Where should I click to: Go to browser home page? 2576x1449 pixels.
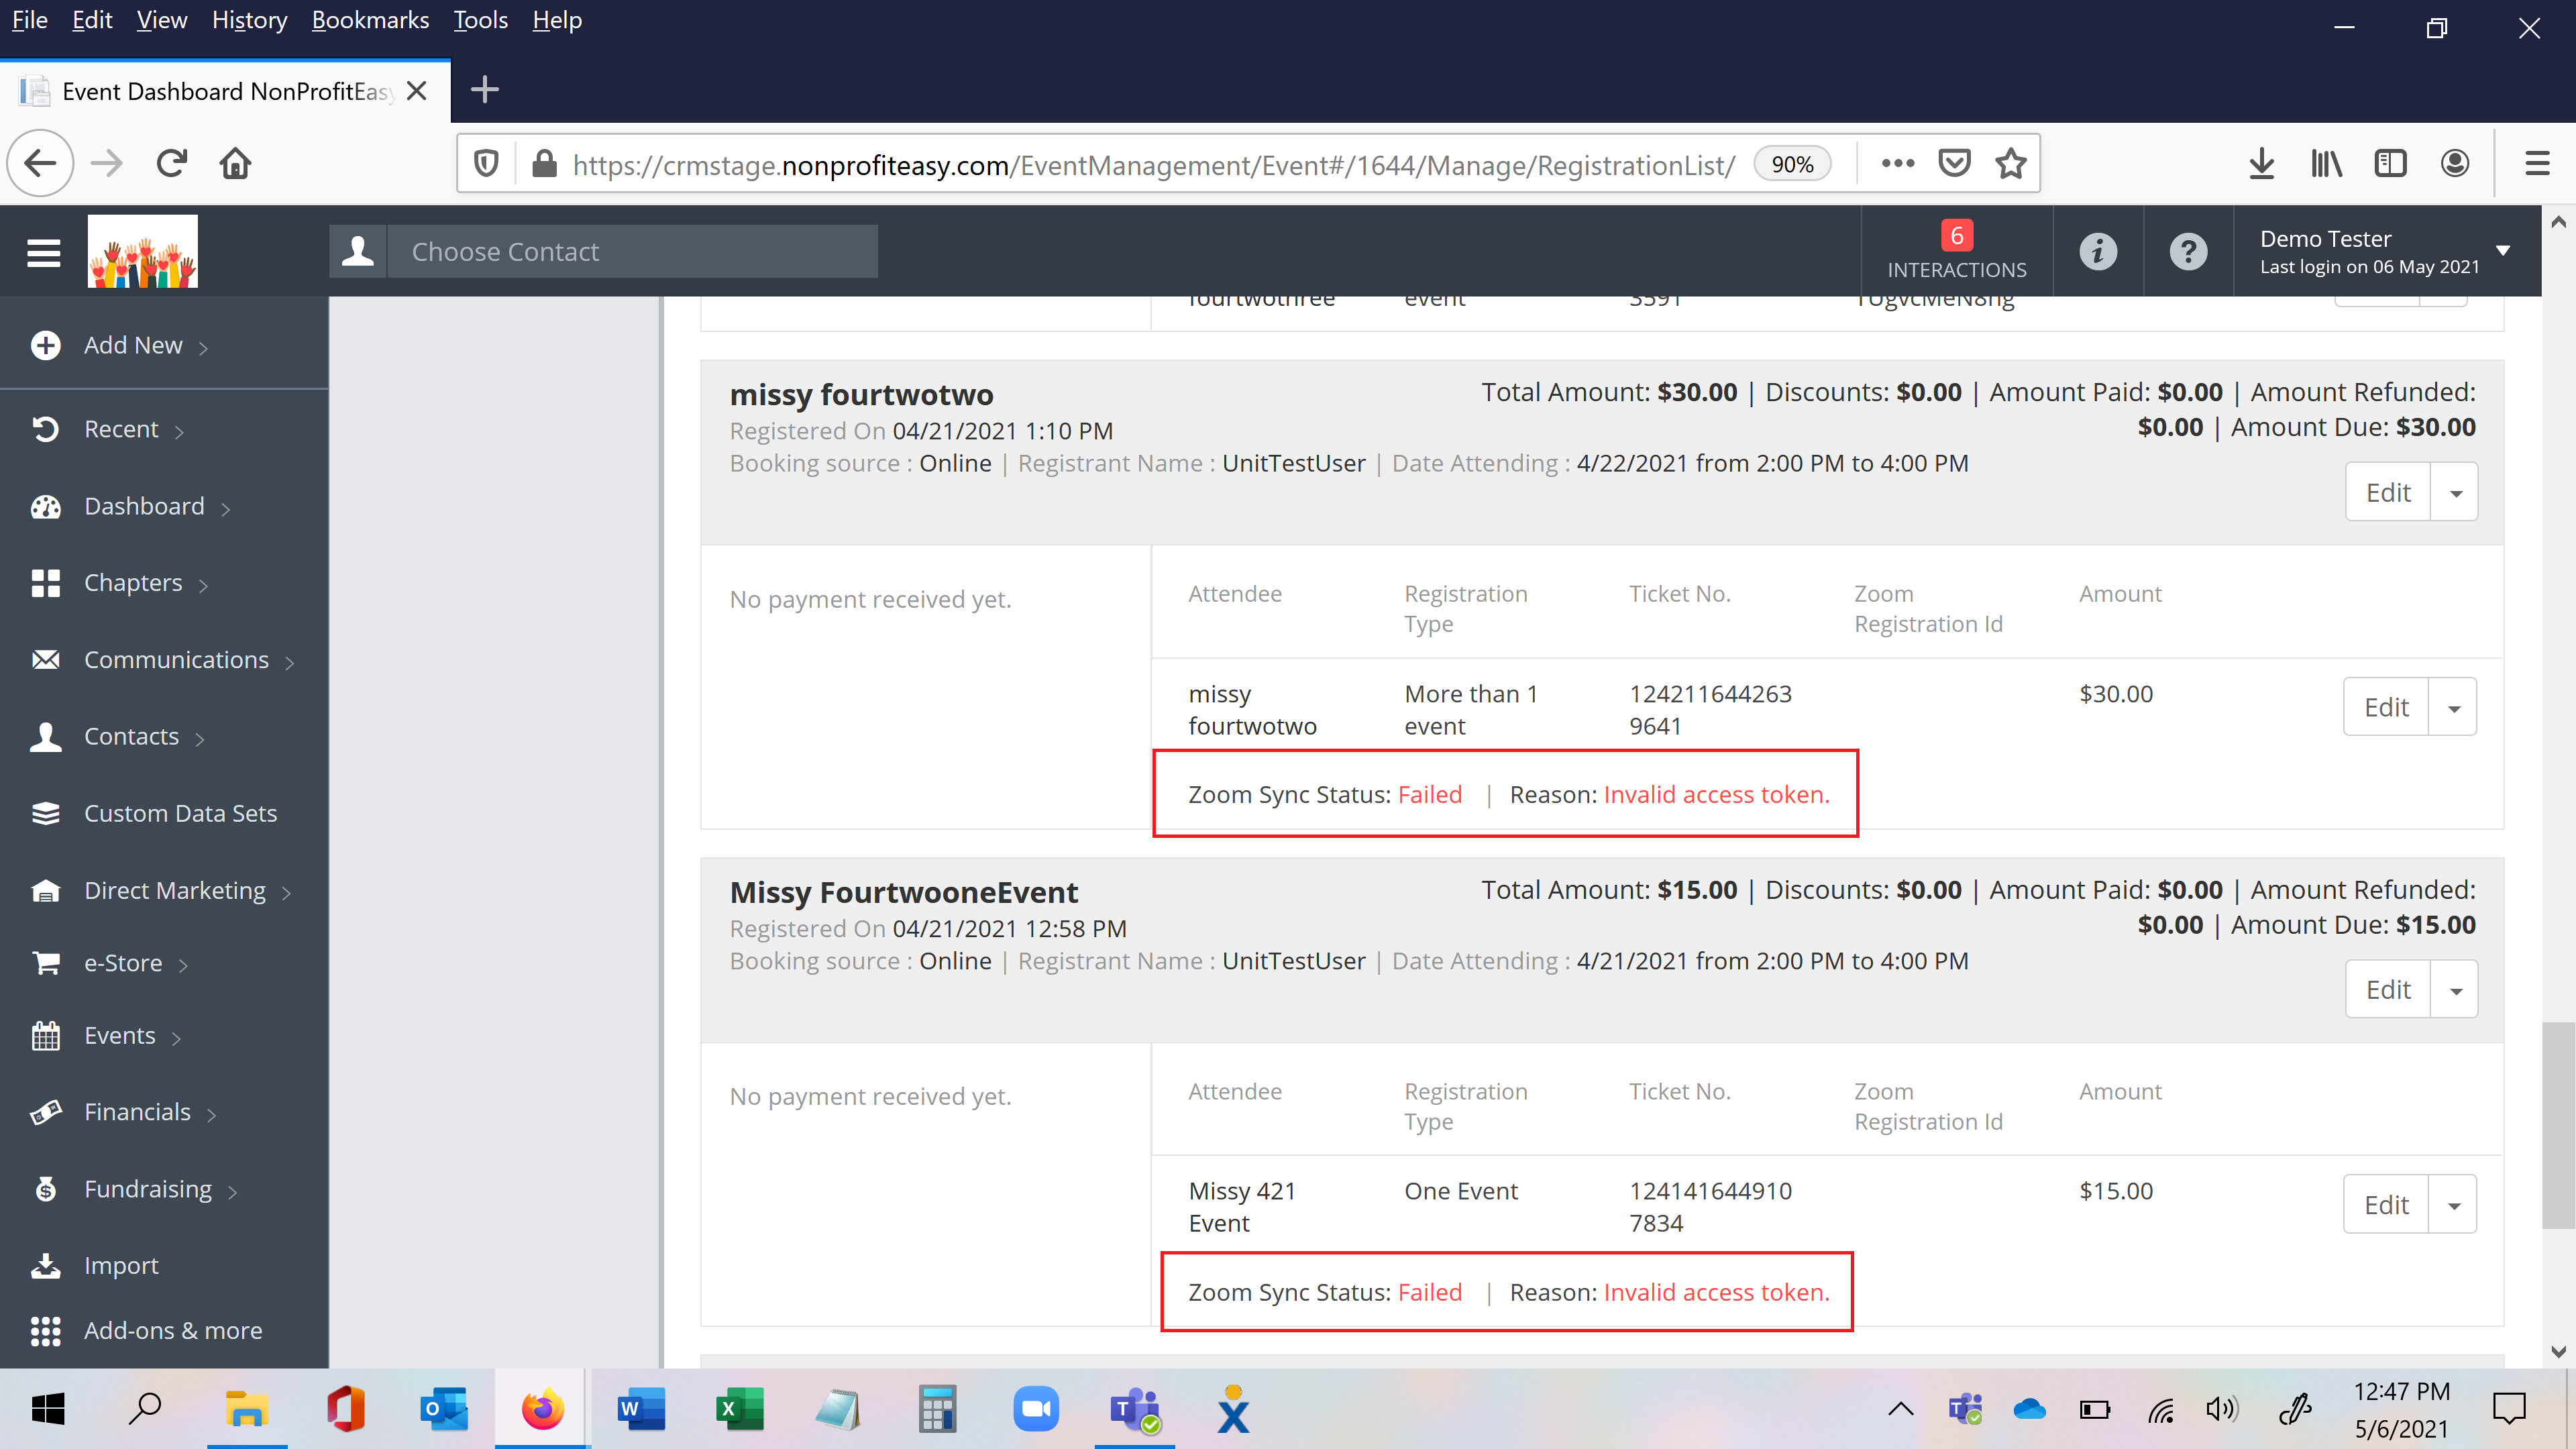pyautogui.click(x=236, y=163)
